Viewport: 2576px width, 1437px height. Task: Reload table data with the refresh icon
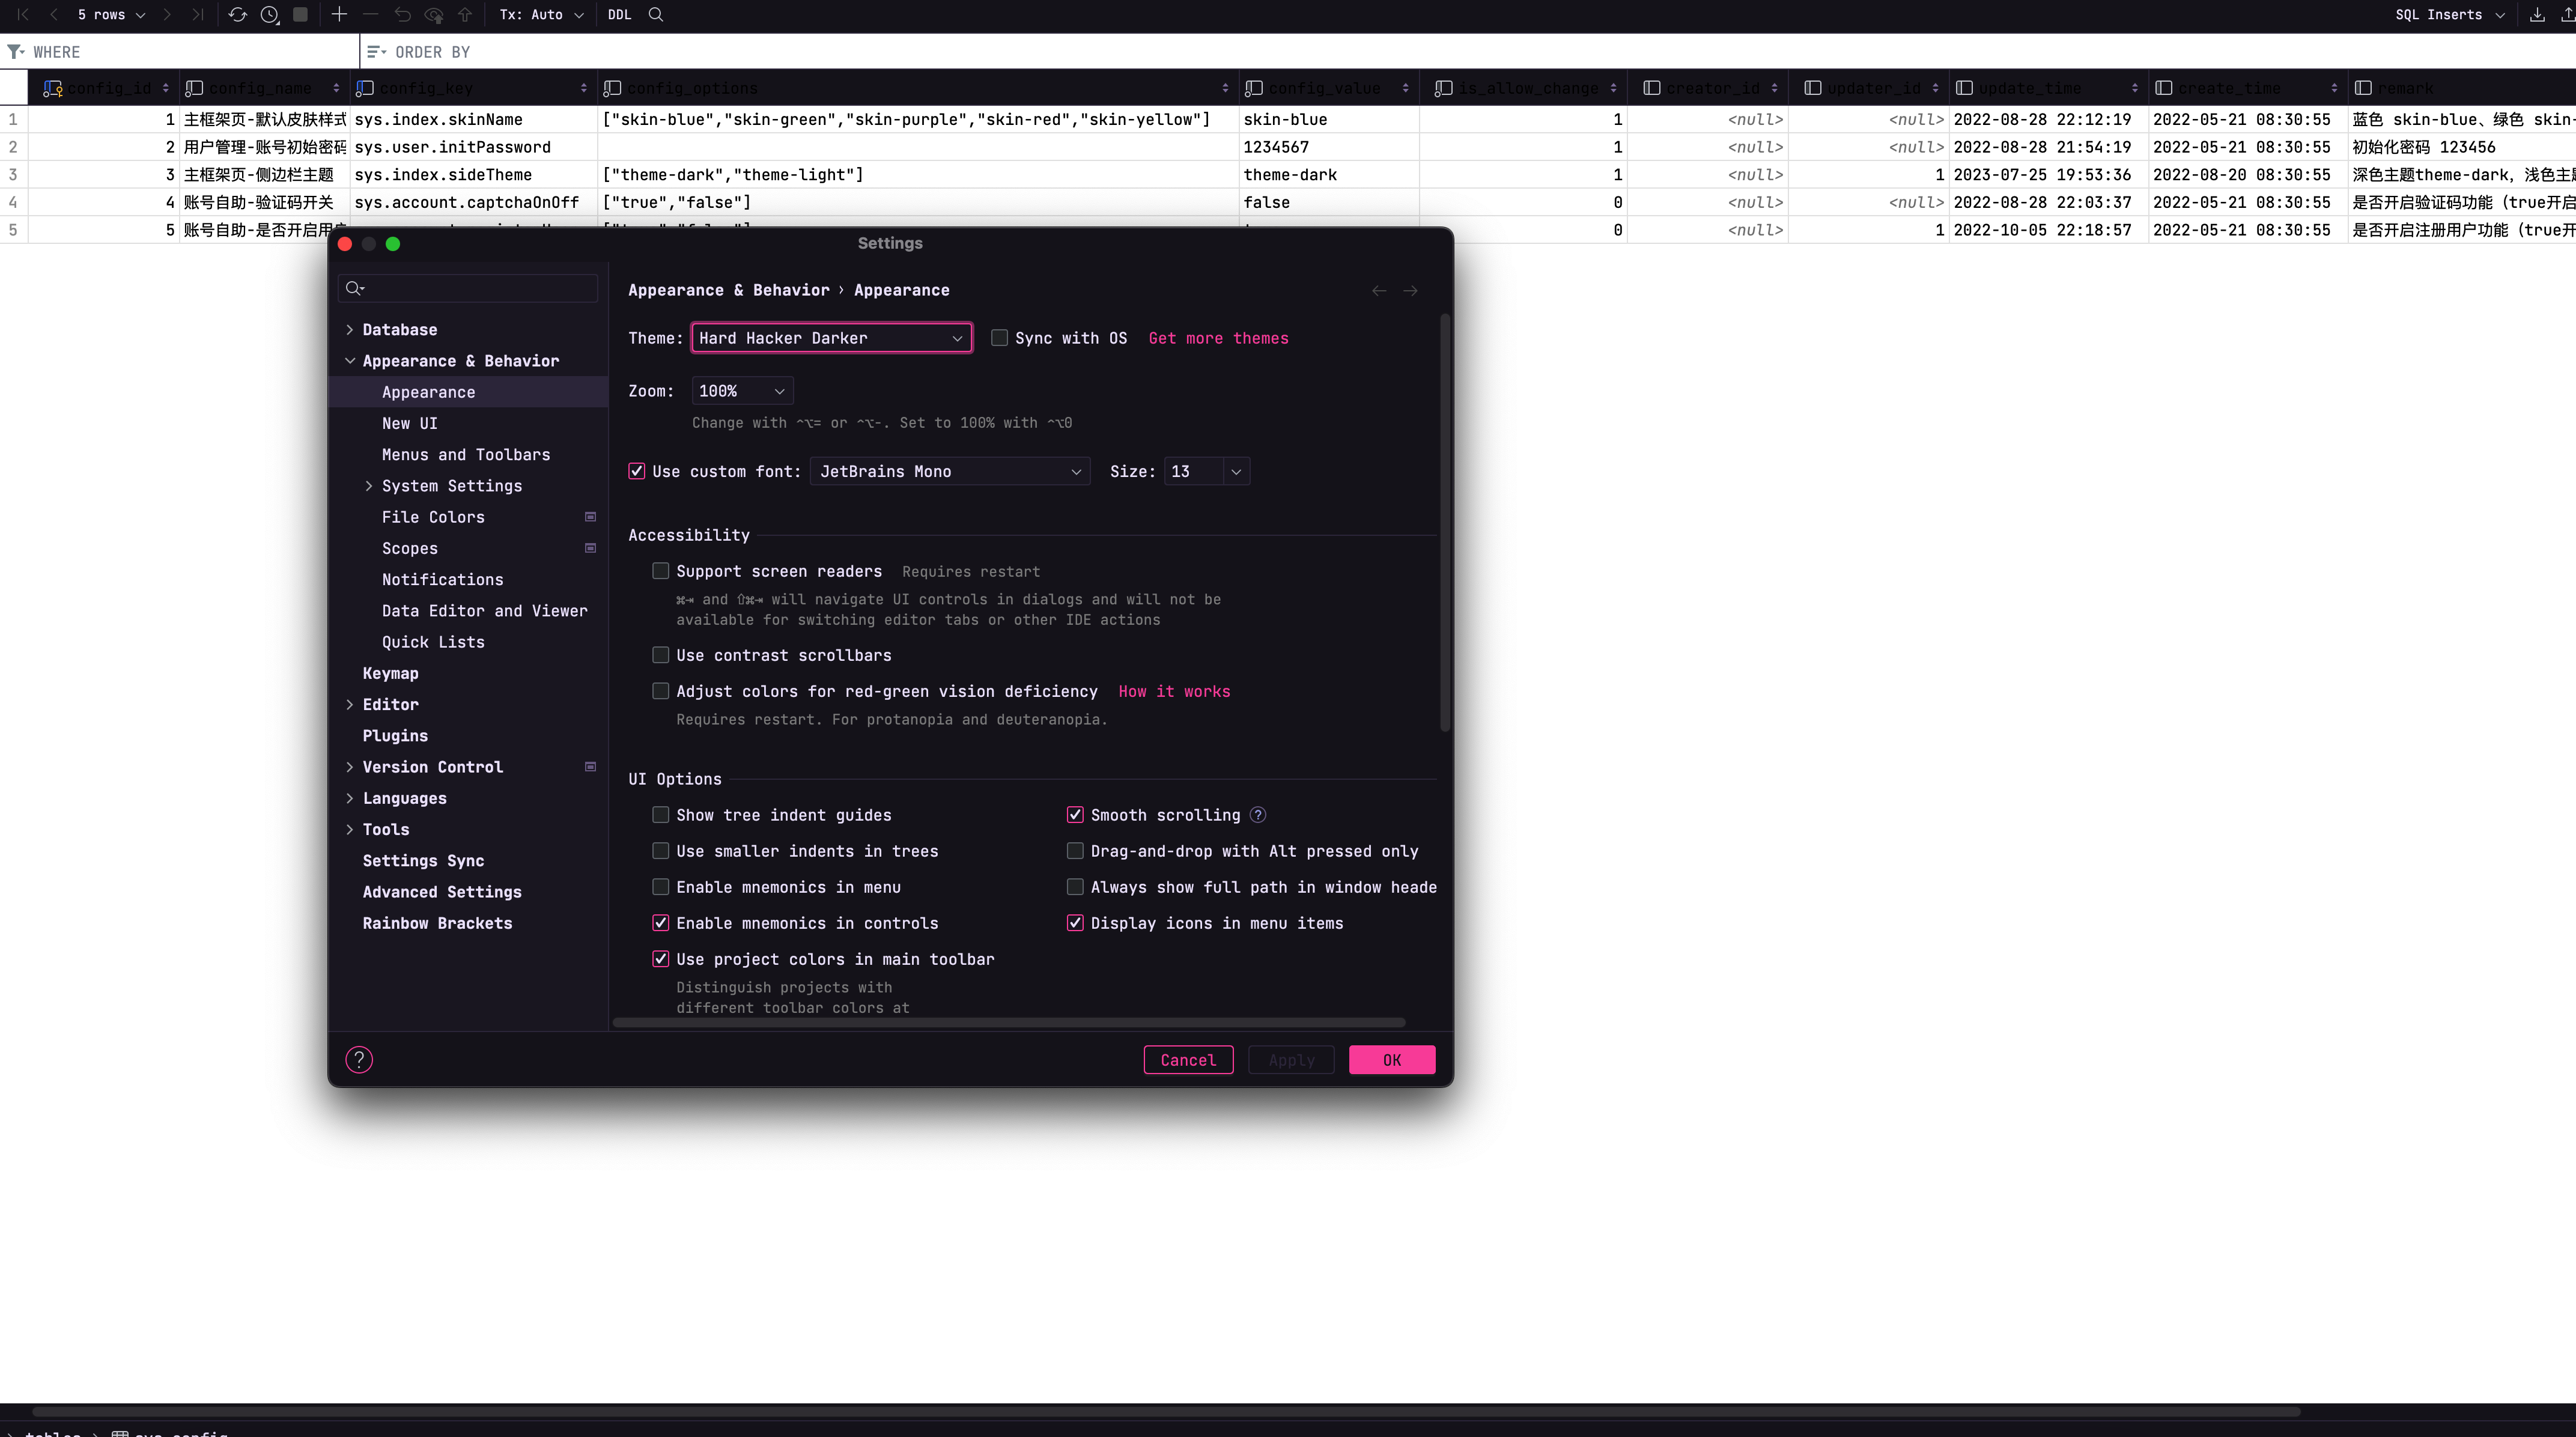tap(238, 15)
